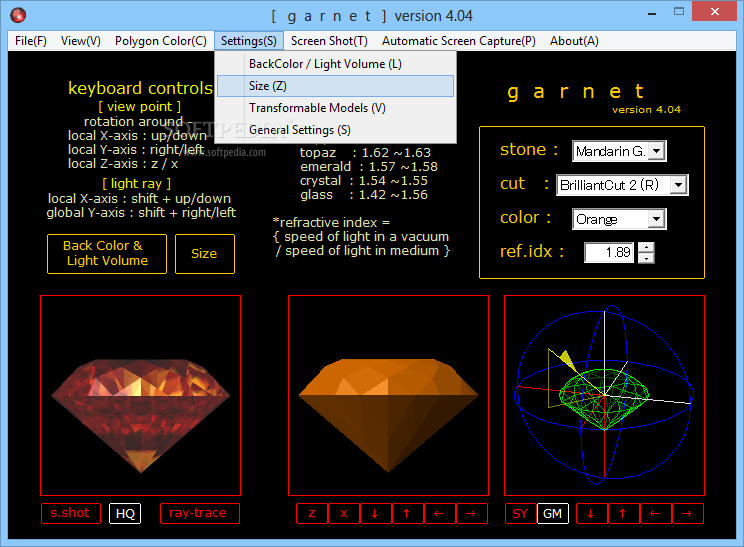The width and height of the screenshot is (744, 547).
Task: Click up arrow next to the GM button
Action: tap(623, 513)
